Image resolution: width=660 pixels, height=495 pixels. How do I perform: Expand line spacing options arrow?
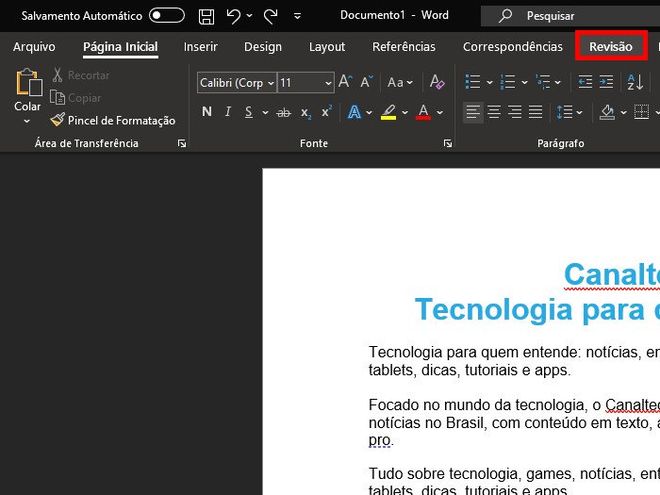(579, 112)
